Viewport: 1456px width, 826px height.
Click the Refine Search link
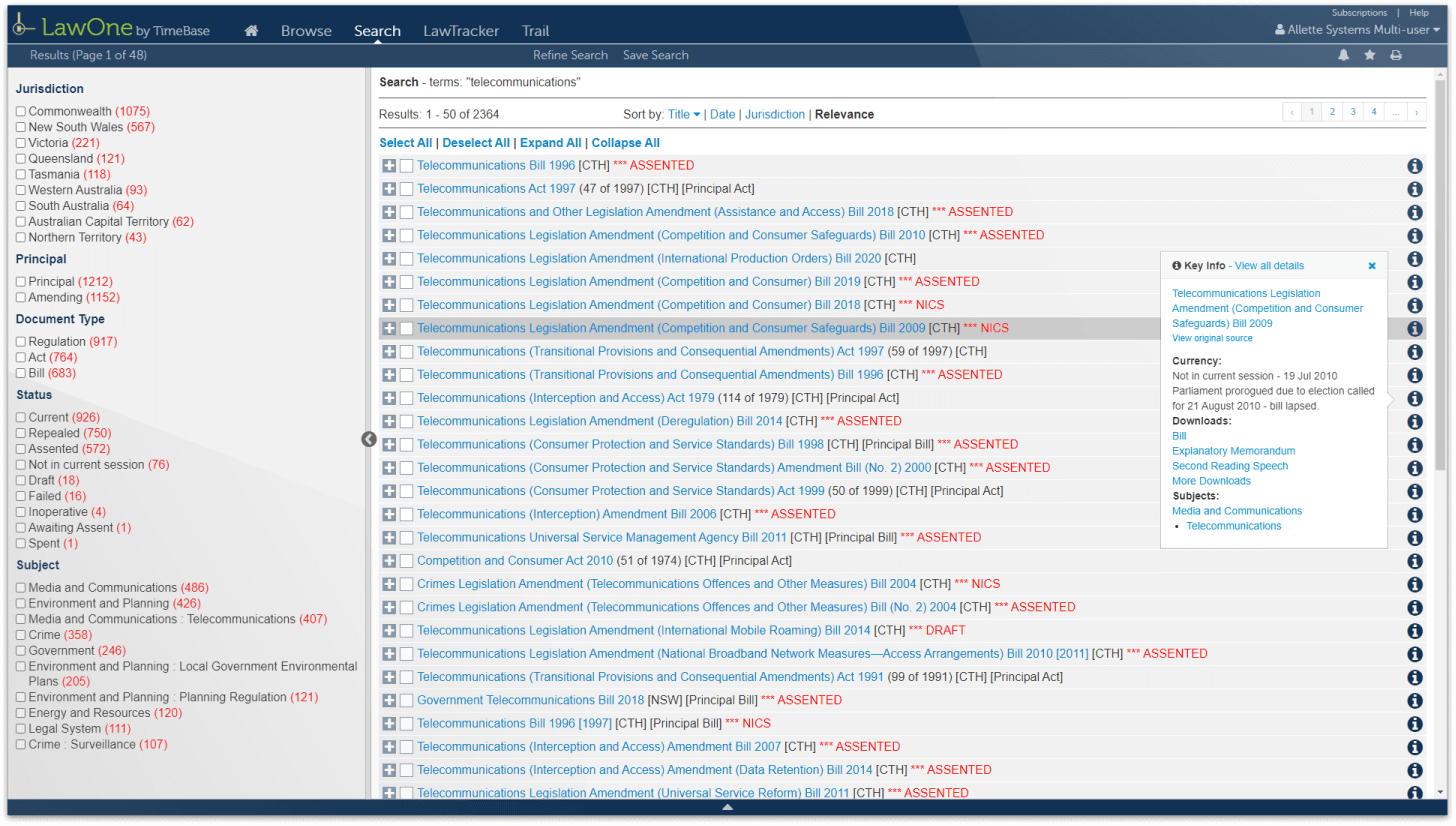(x=570, y=55)
